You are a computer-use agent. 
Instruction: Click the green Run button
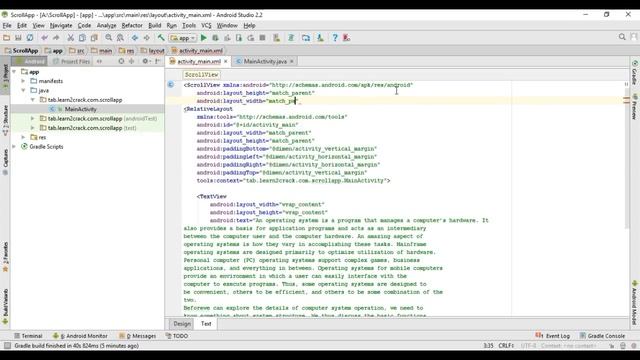(204, 38)
